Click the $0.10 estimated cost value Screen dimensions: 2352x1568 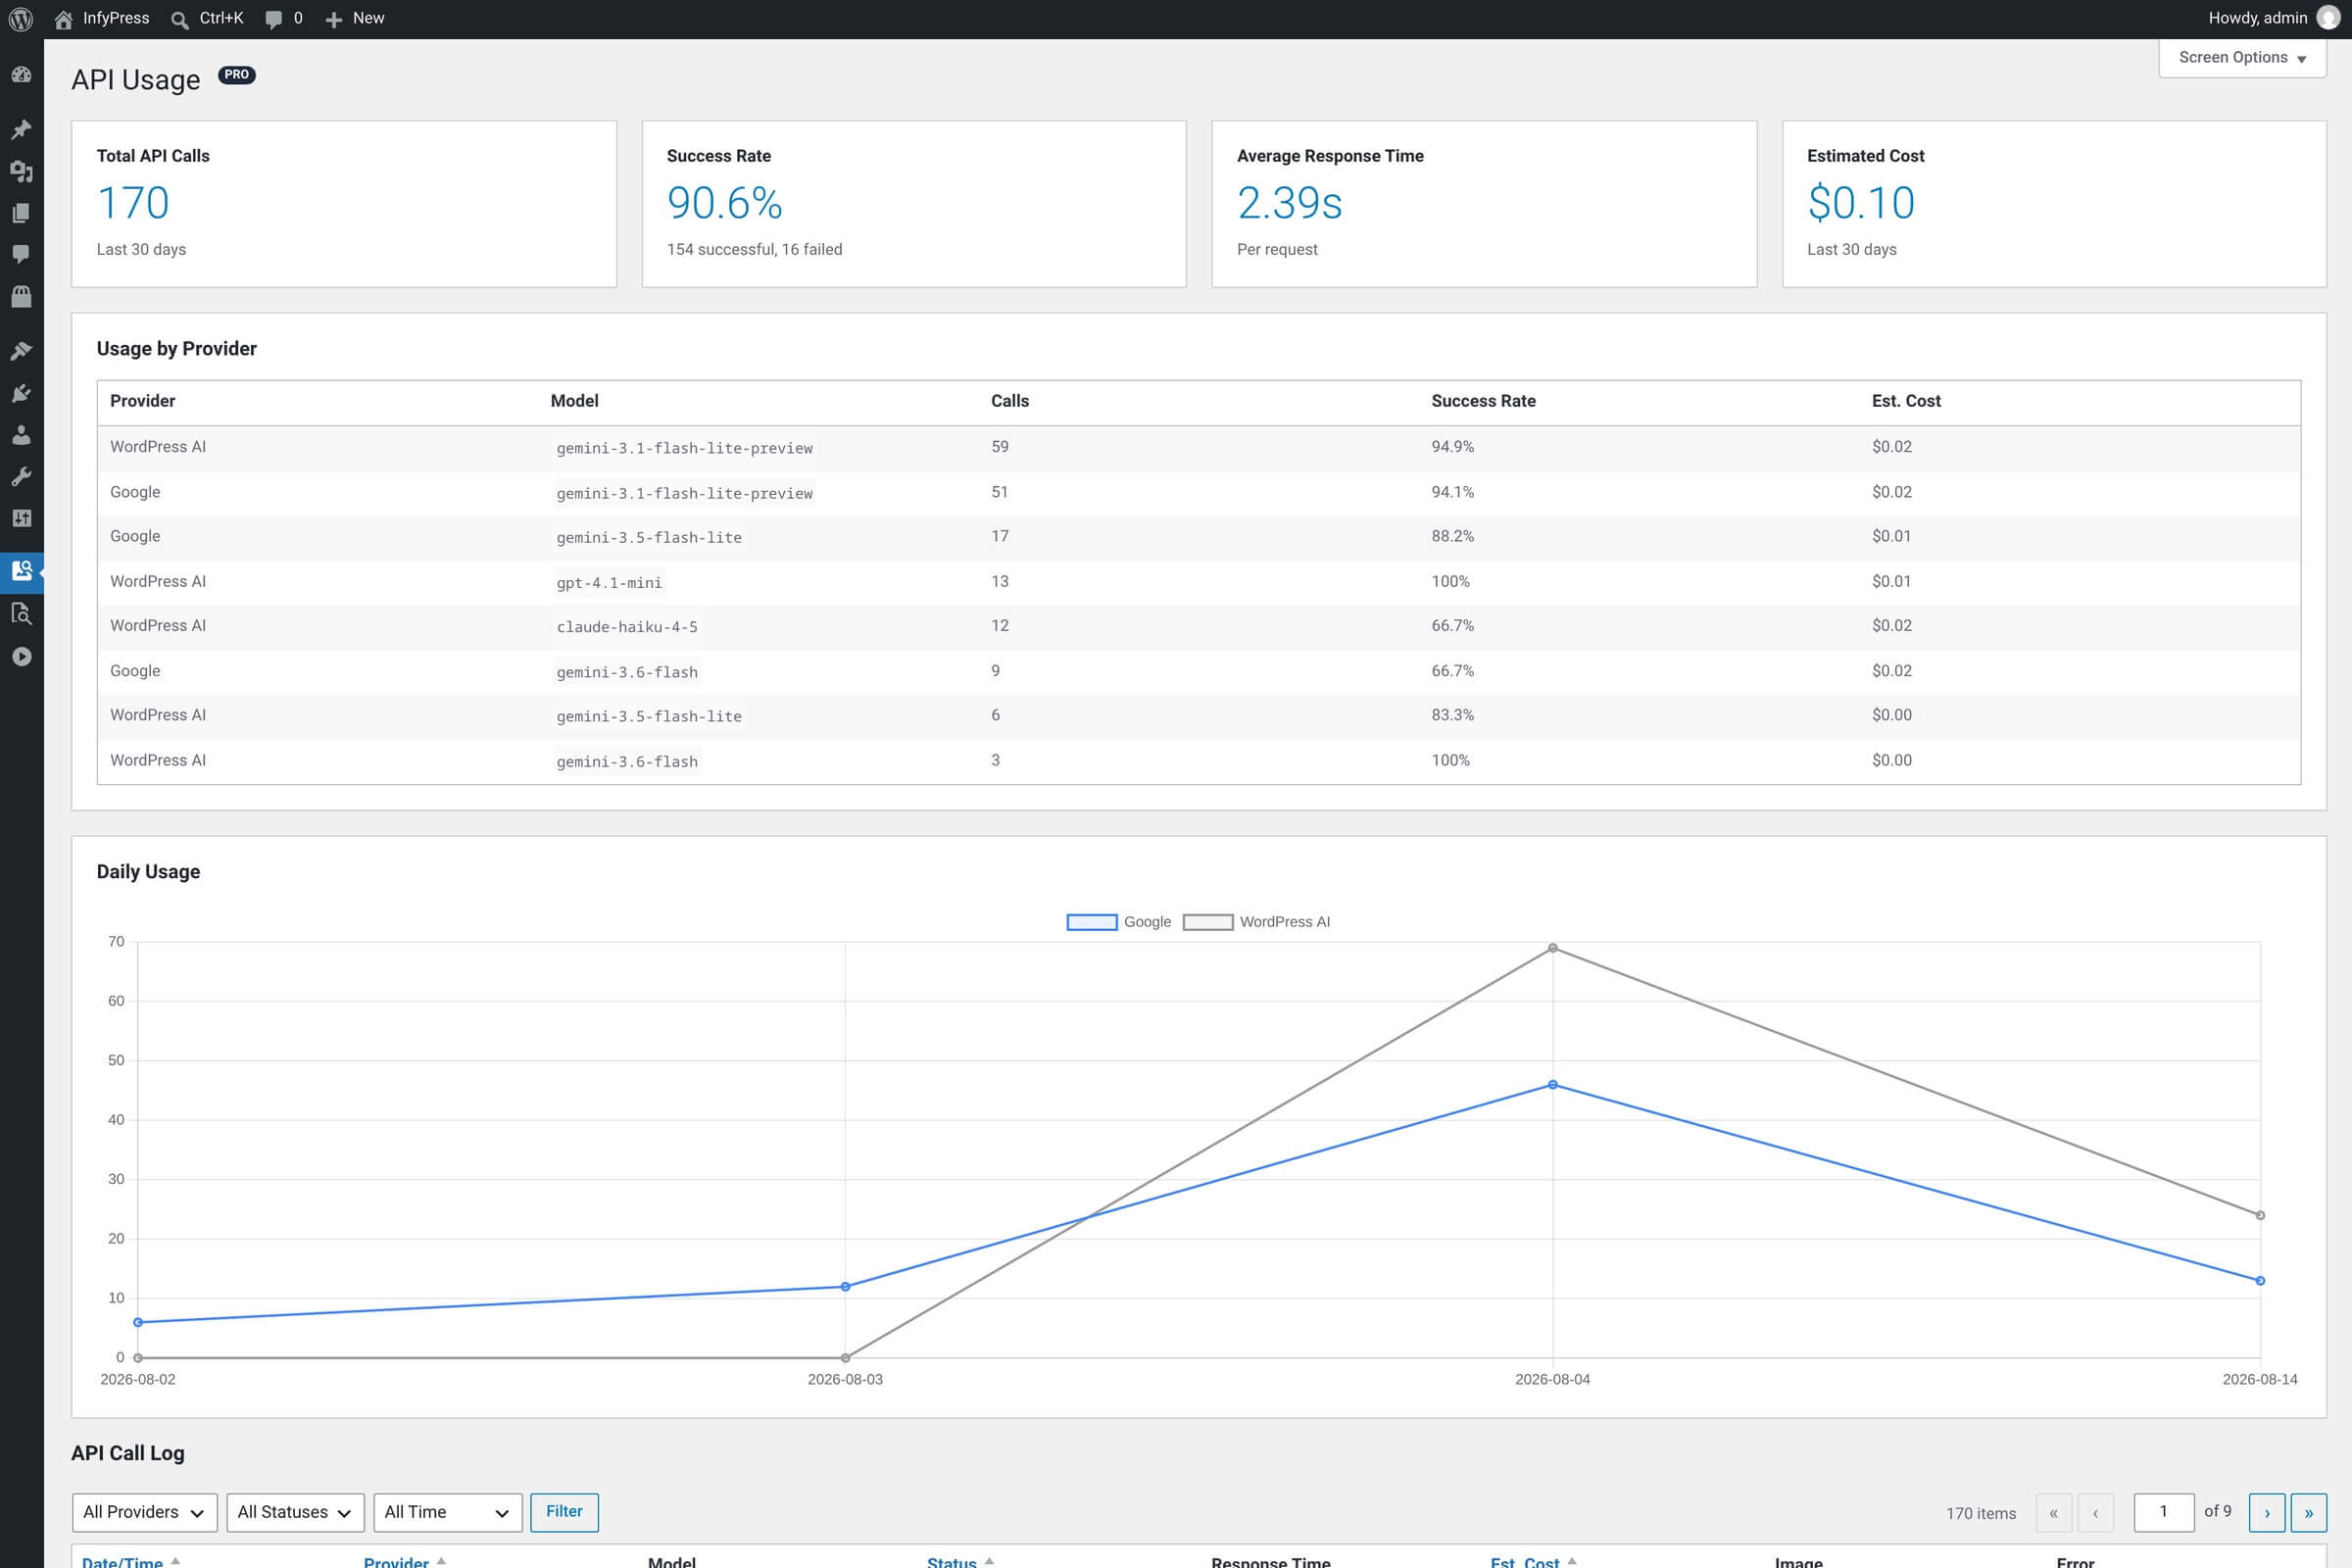(1861, 203)
